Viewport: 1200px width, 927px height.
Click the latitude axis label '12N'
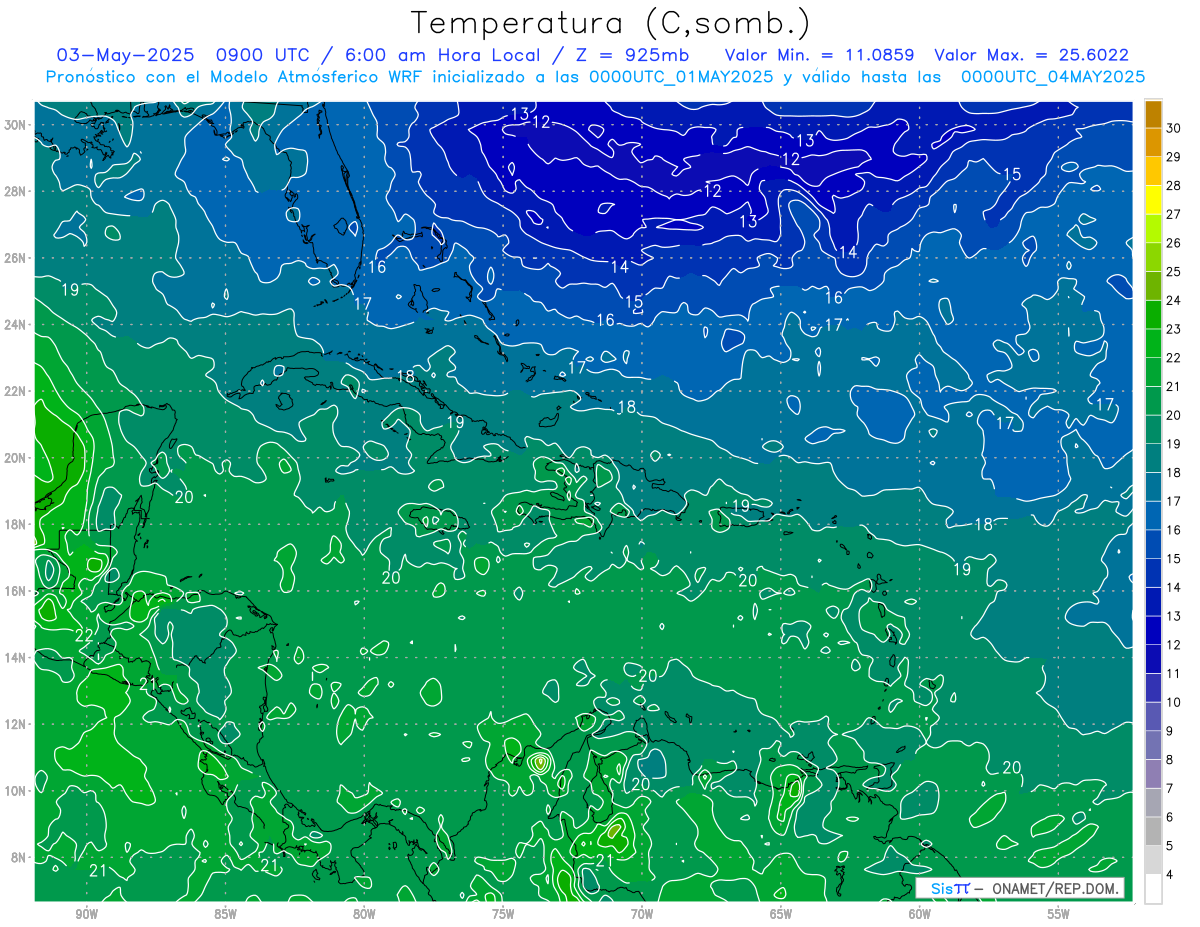(16, 724)
